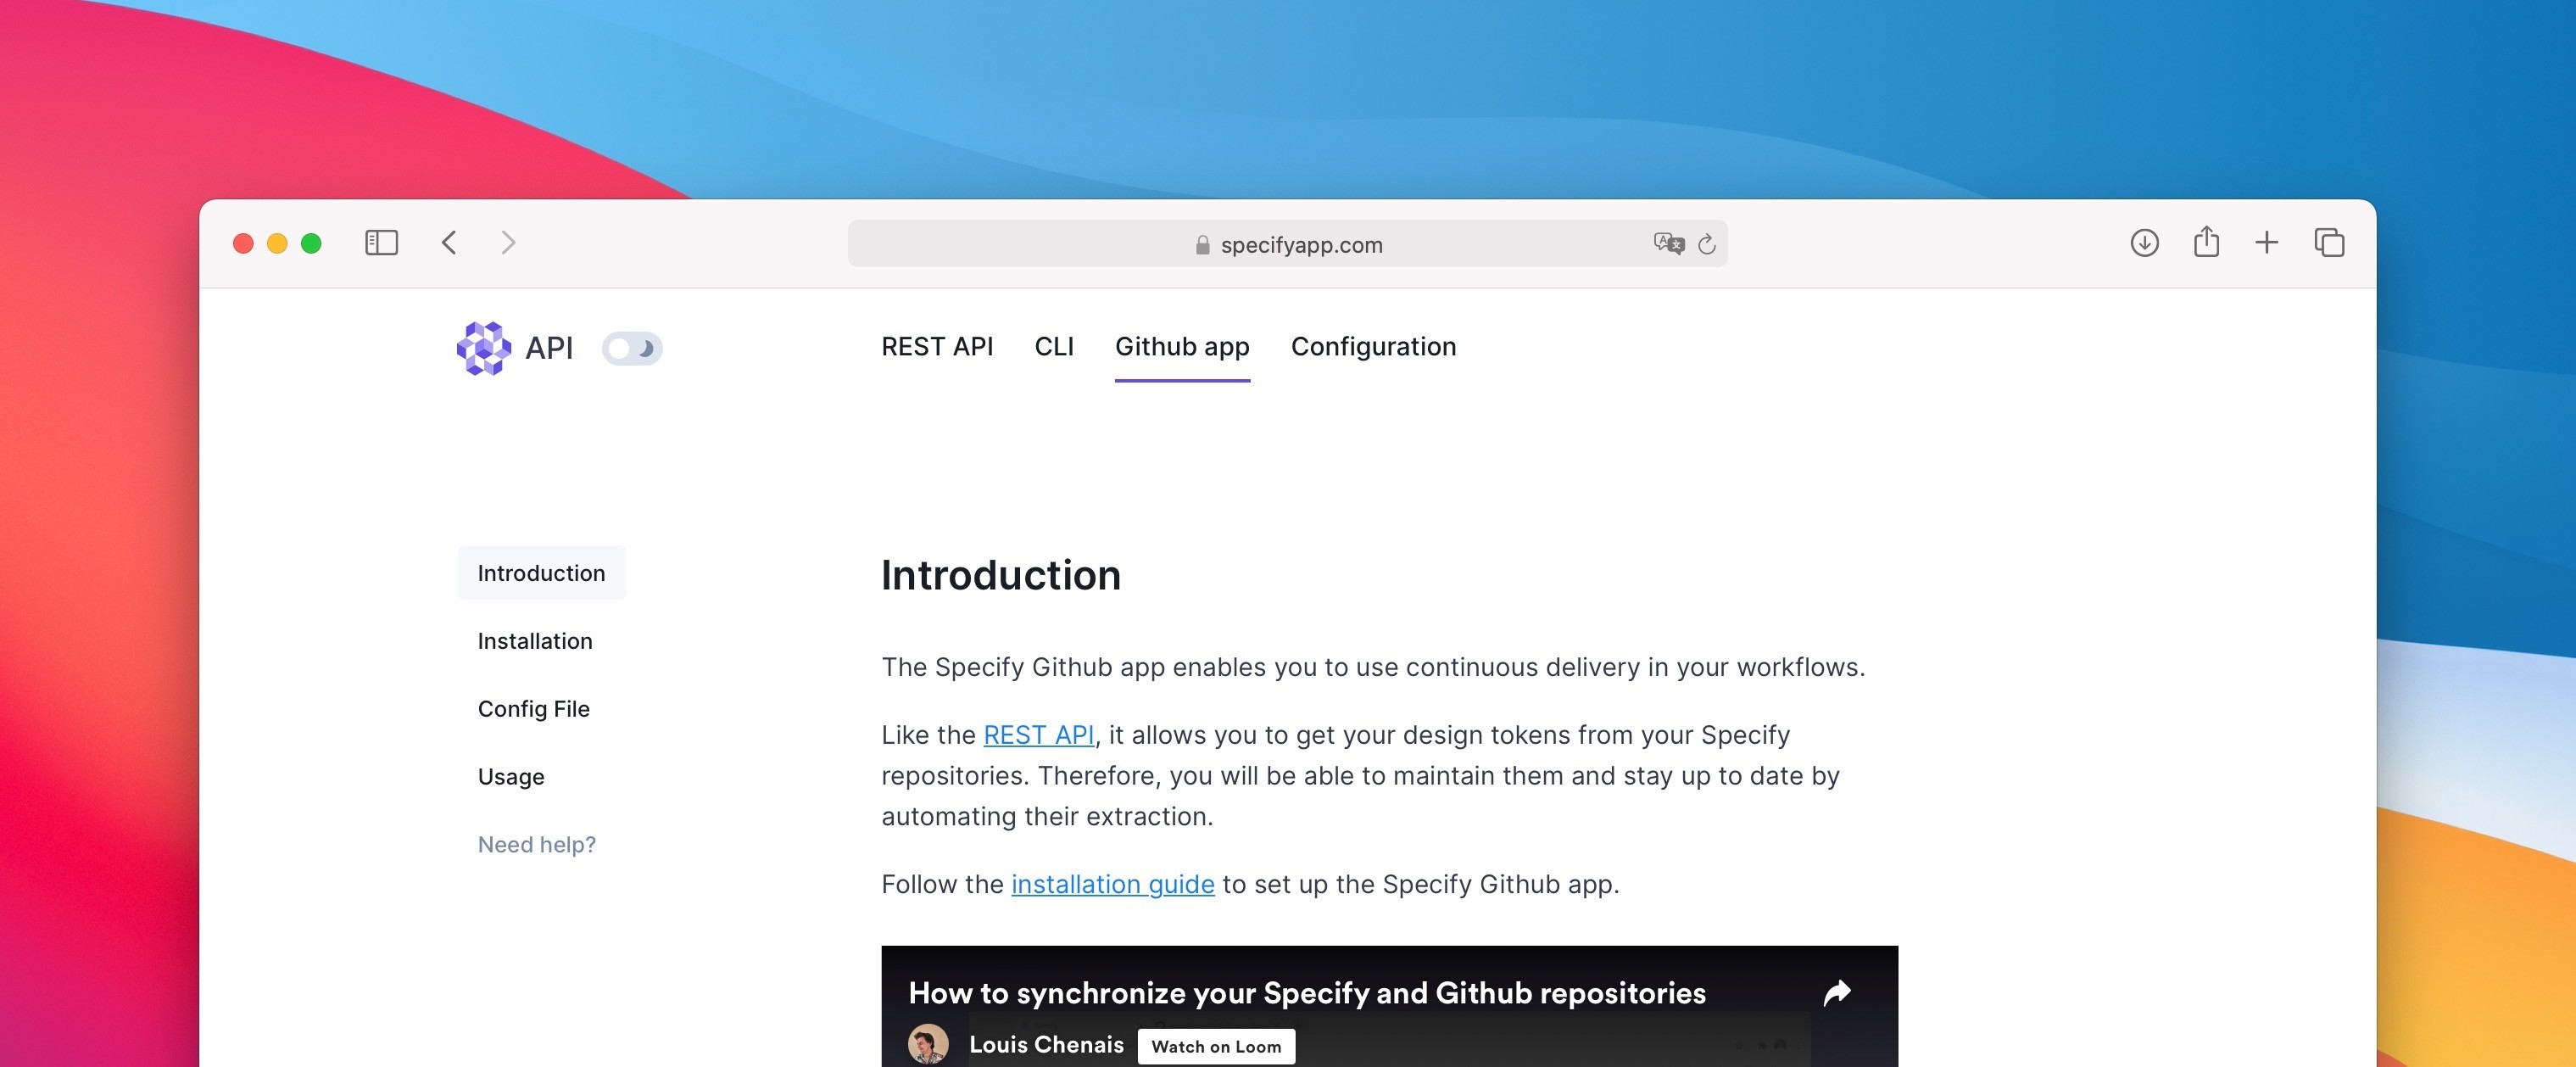
Task: Close the Safari window with red button
Action: 243,243
